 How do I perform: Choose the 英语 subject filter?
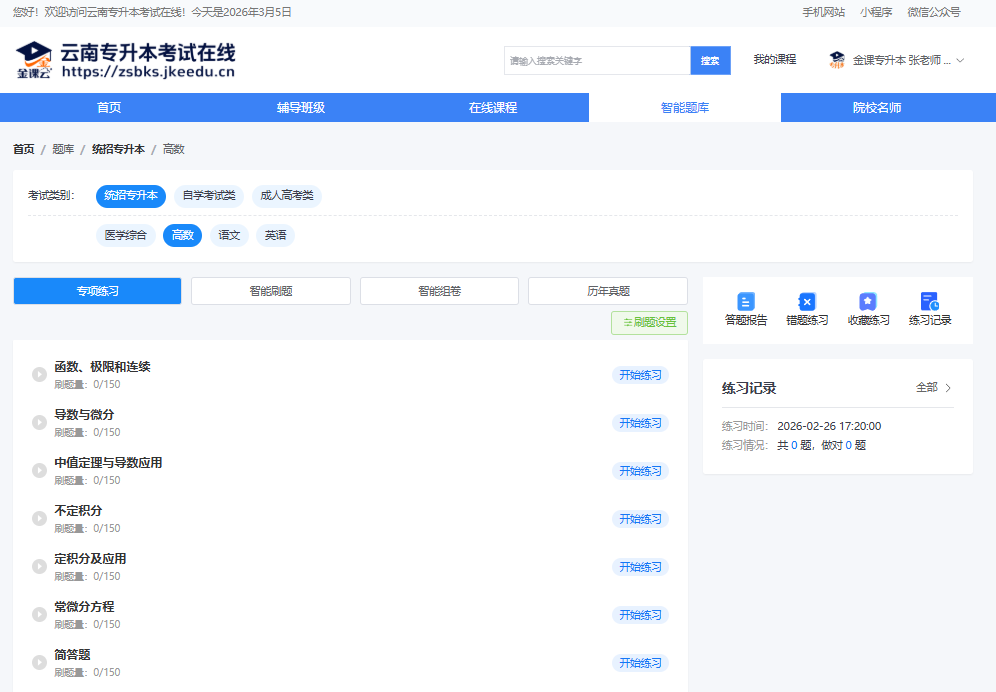[276, 235]
